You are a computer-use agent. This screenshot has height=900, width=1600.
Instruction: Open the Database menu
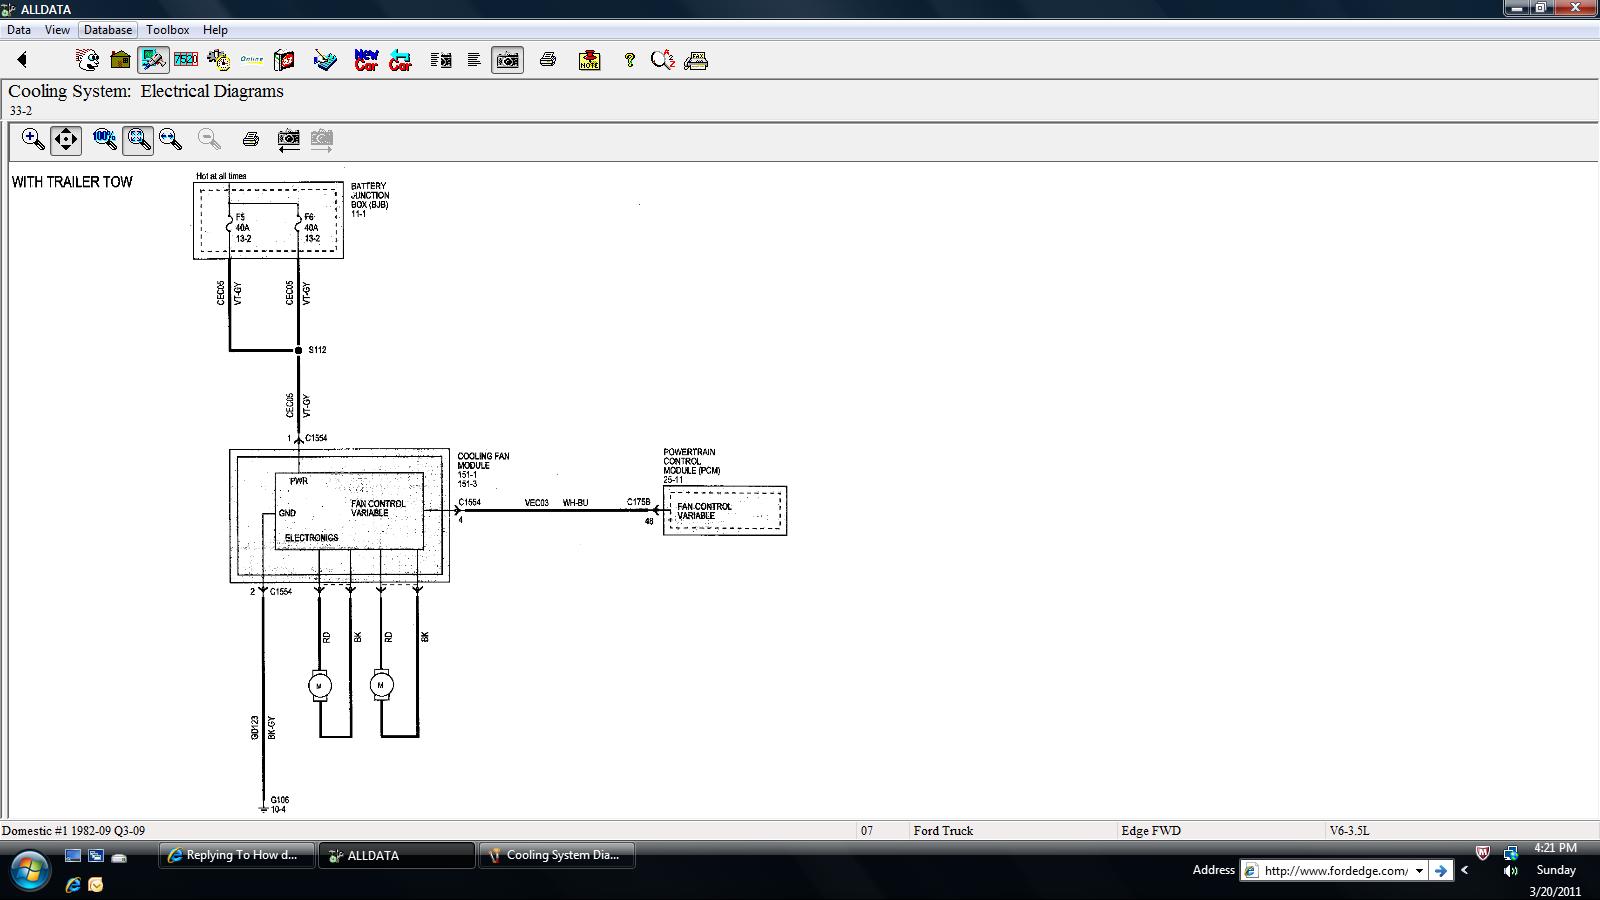click(108, 30)
